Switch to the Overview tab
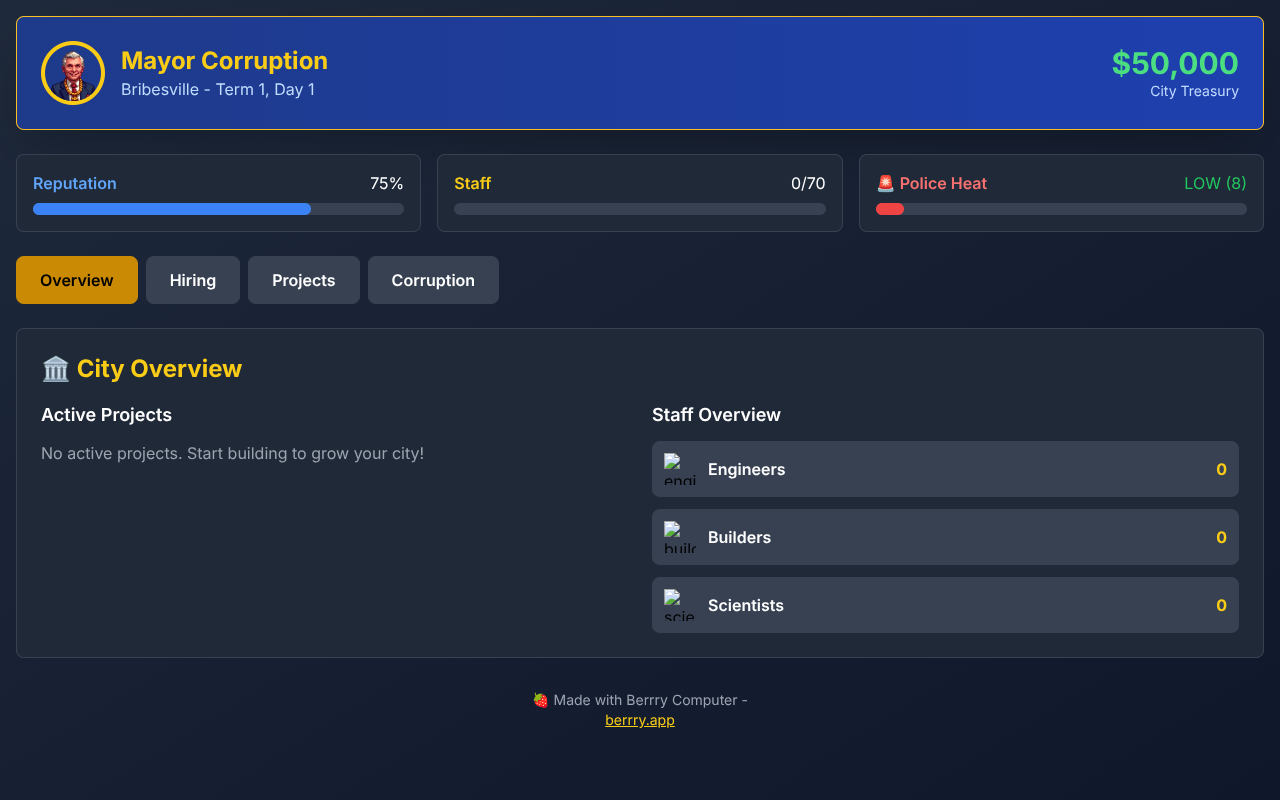The image size is (1280, 800). coord(77,280)
